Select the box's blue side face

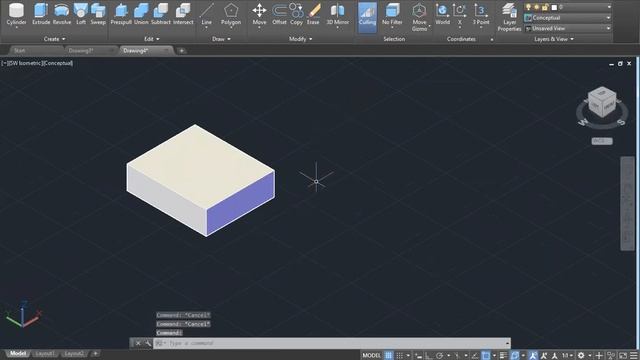(x=240, y=203)
